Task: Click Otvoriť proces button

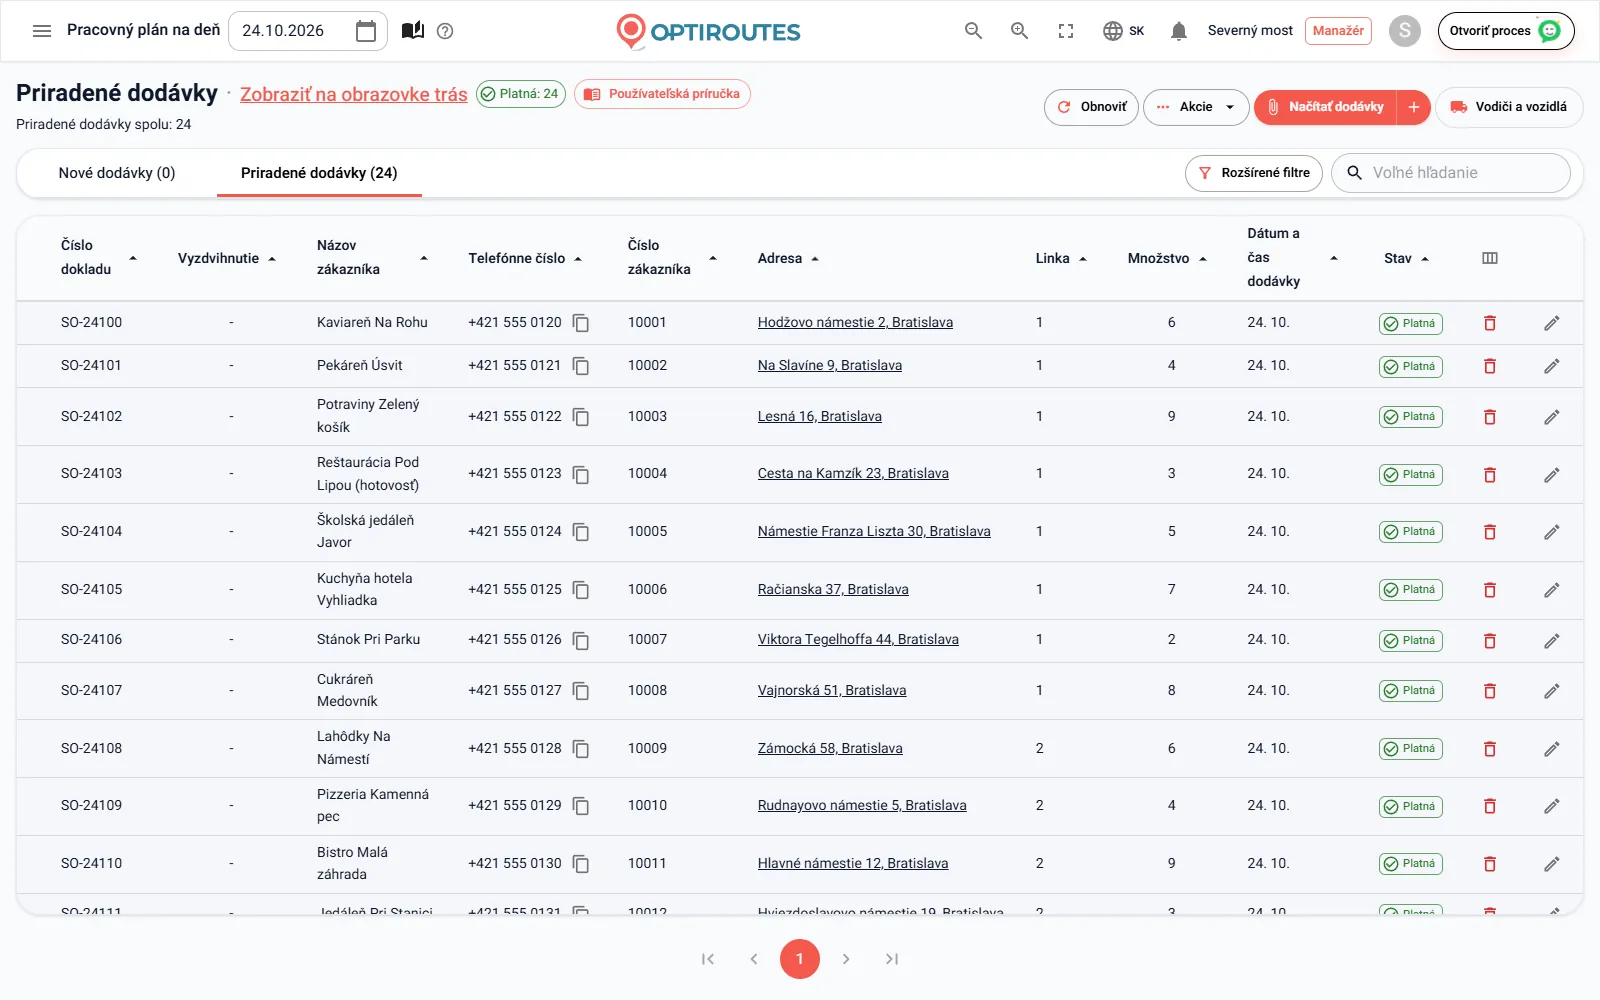Action: click(1506, 31)
